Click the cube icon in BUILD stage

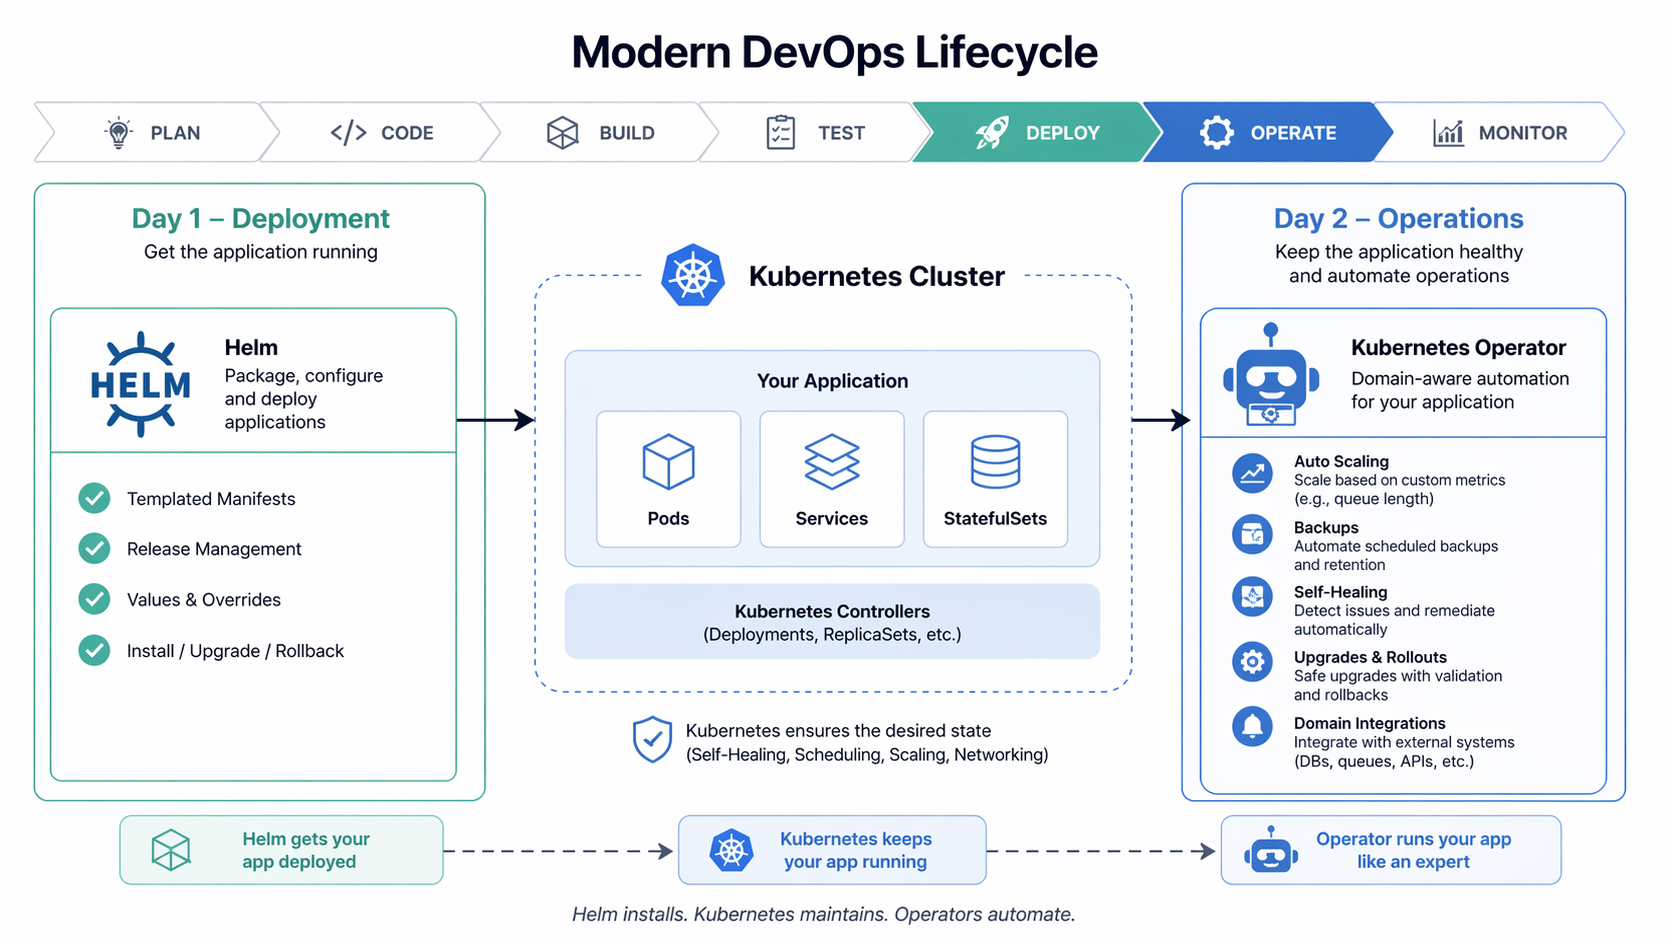point(563,132)
